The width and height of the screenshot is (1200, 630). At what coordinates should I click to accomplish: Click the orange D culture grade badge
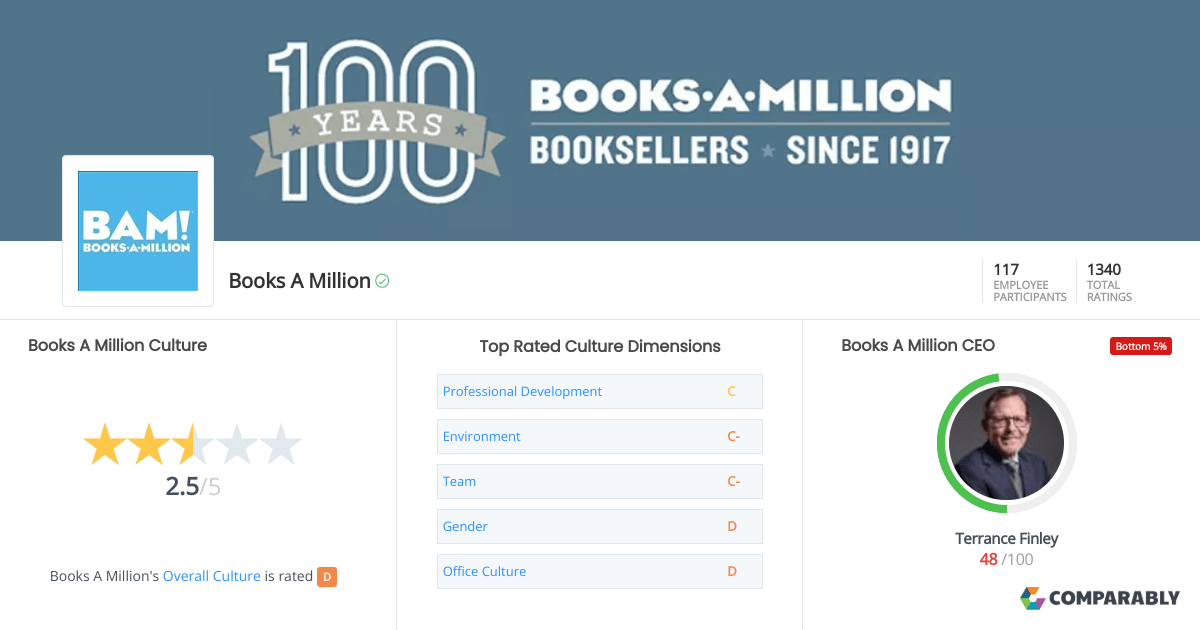tap(325, 576)
